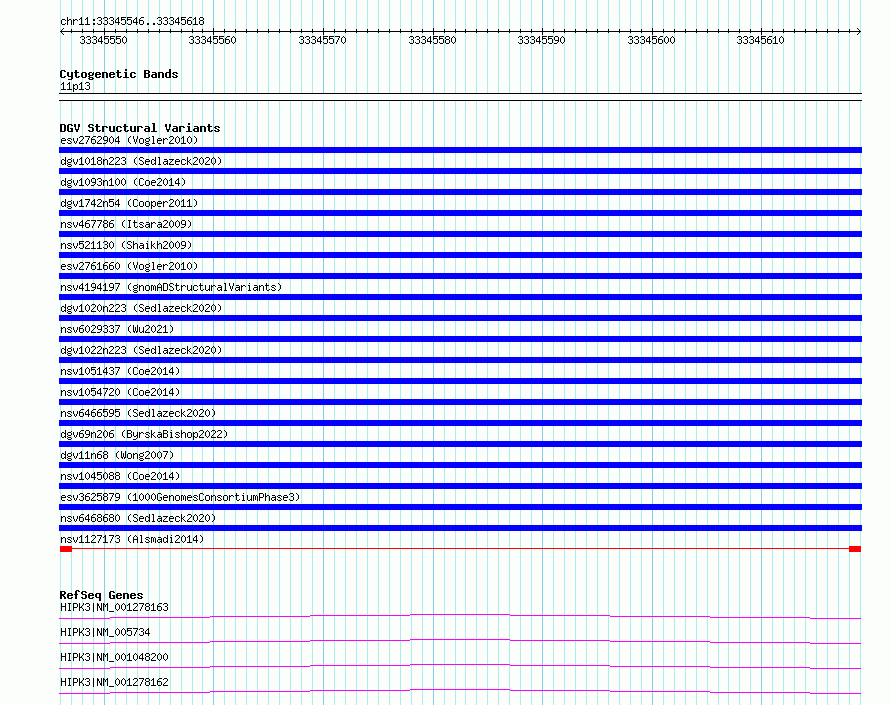Click the red nsv1127173 variant line
The image size is (890, 705).
pos(460,549)
